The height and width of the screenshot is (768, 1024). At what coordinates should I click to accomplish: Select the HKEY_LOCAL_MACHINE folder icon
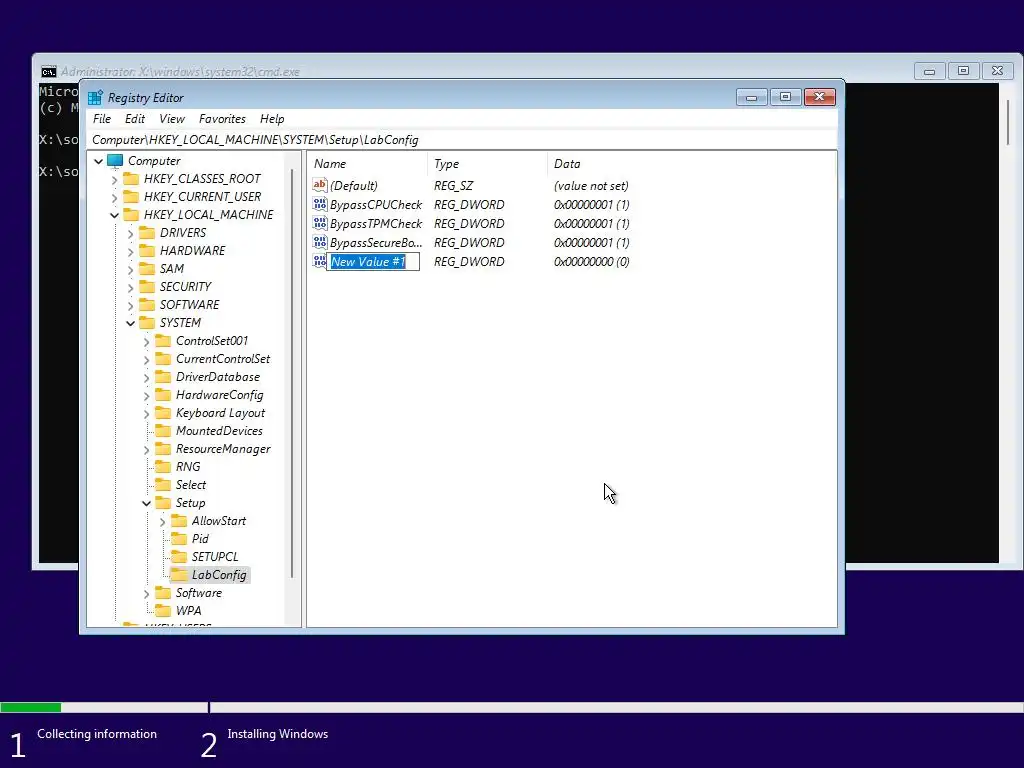131,215
